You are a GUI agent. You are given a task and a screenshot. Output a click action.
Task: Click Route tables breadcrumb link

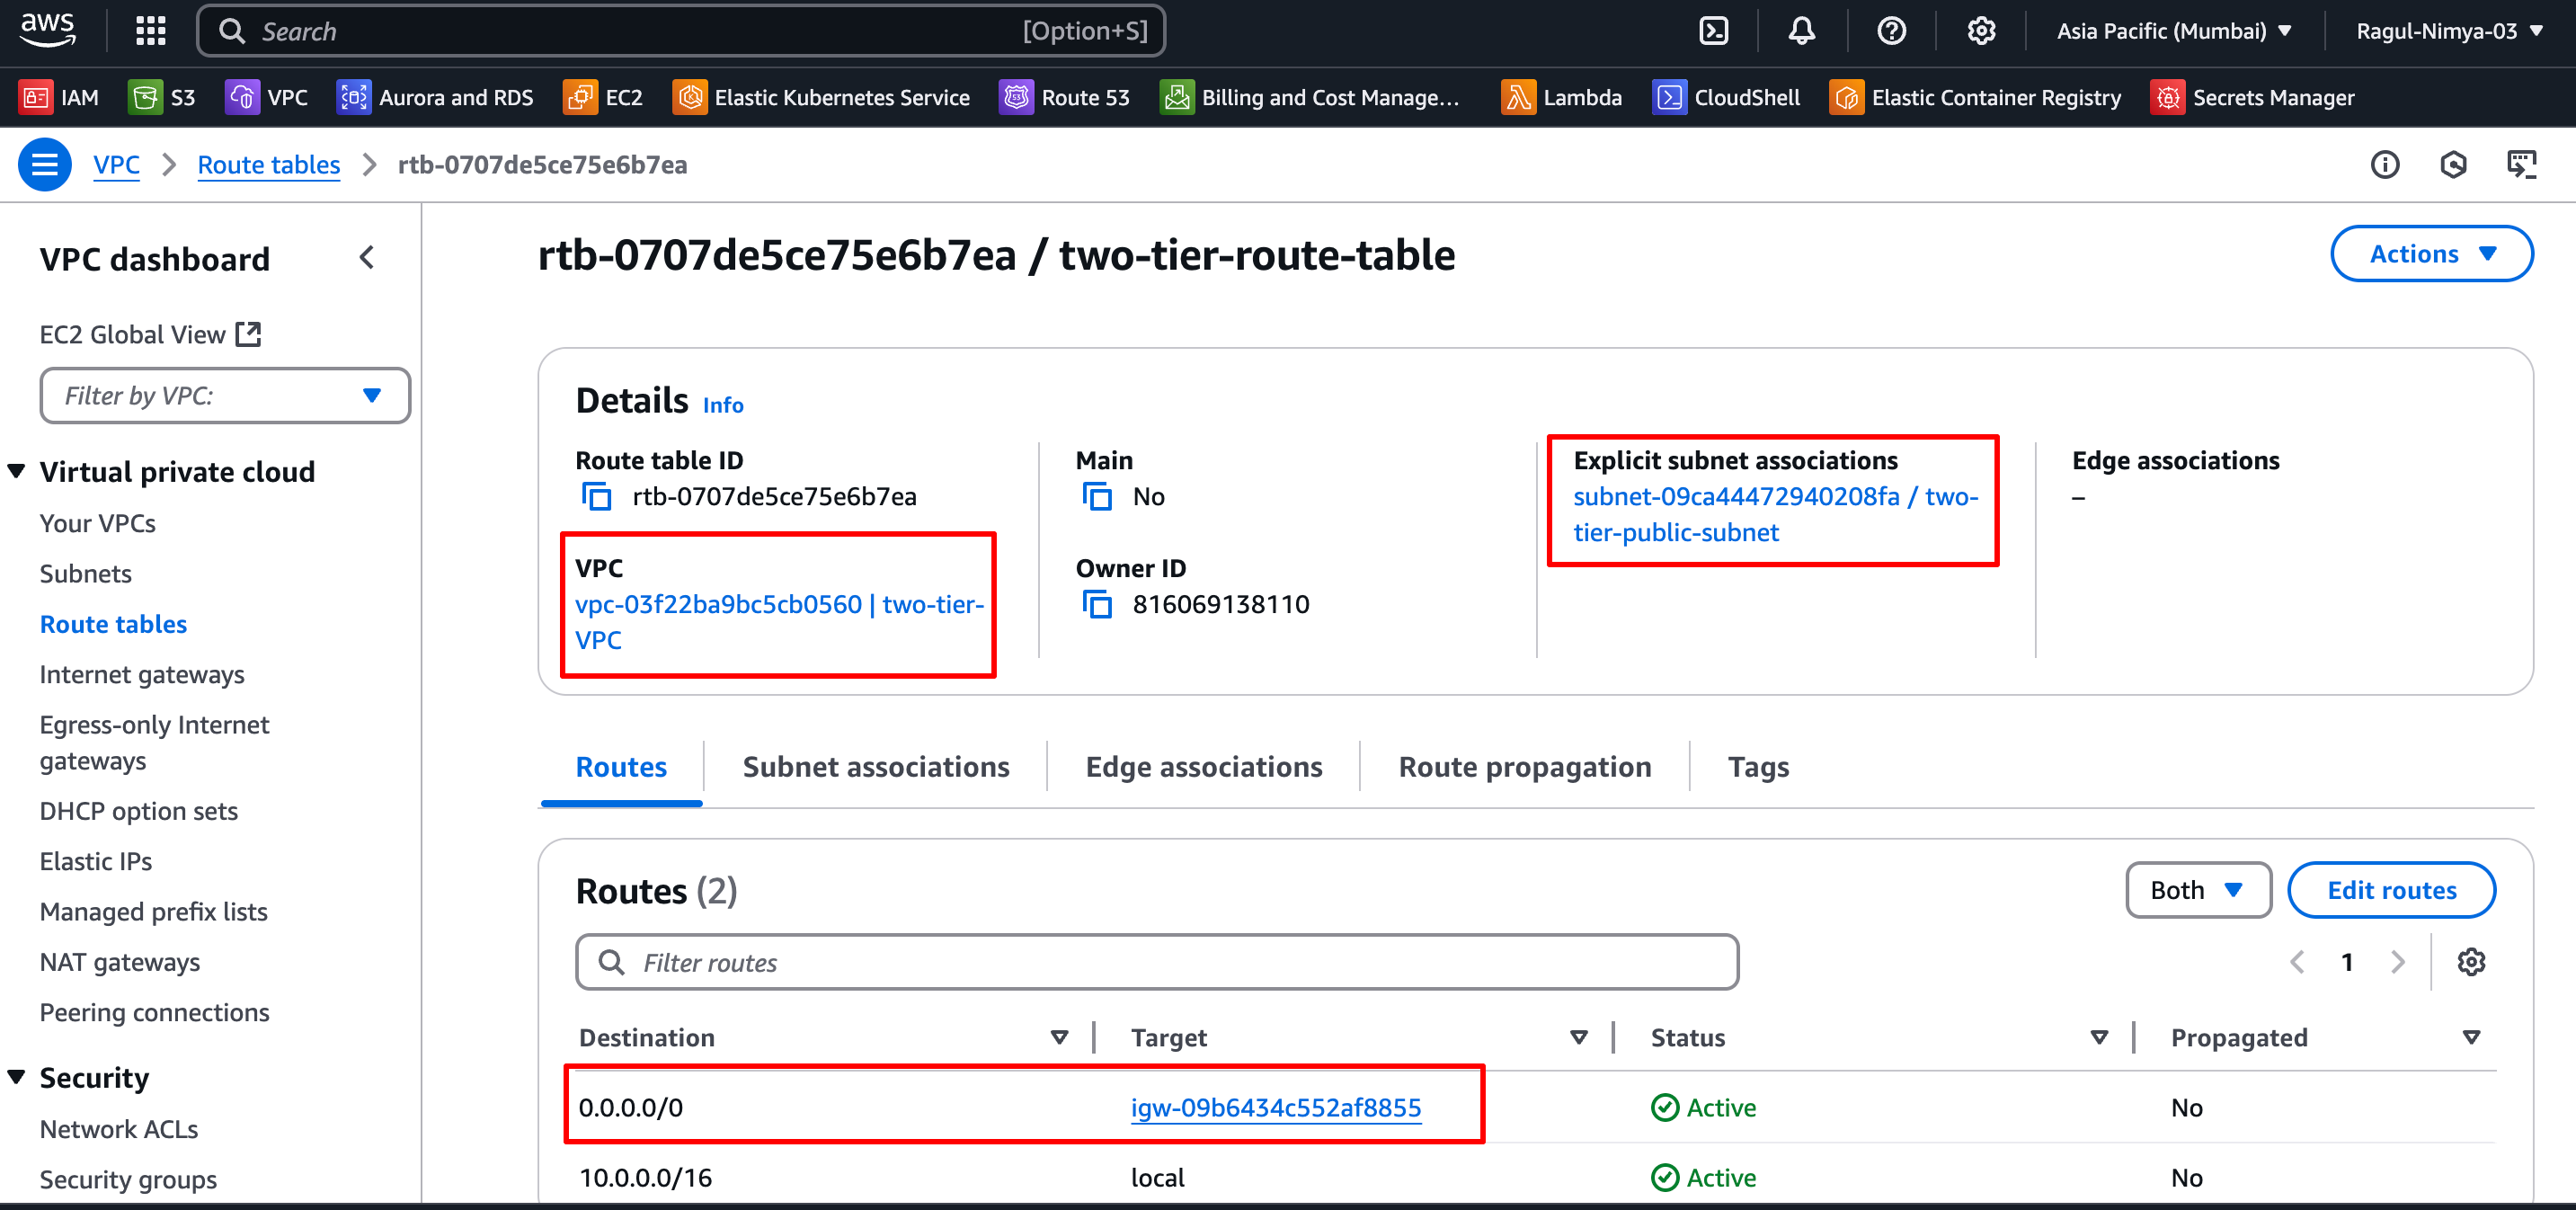269,164
